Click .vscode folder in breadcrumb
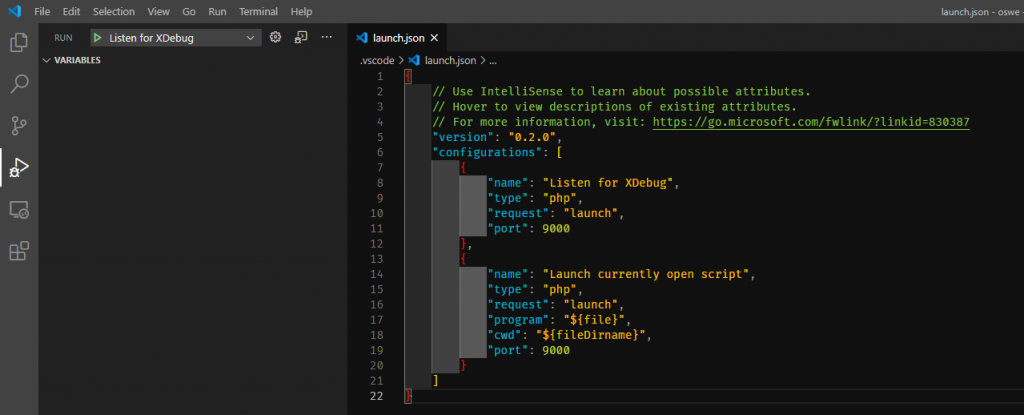The image size is (1024, 415). 377,60
